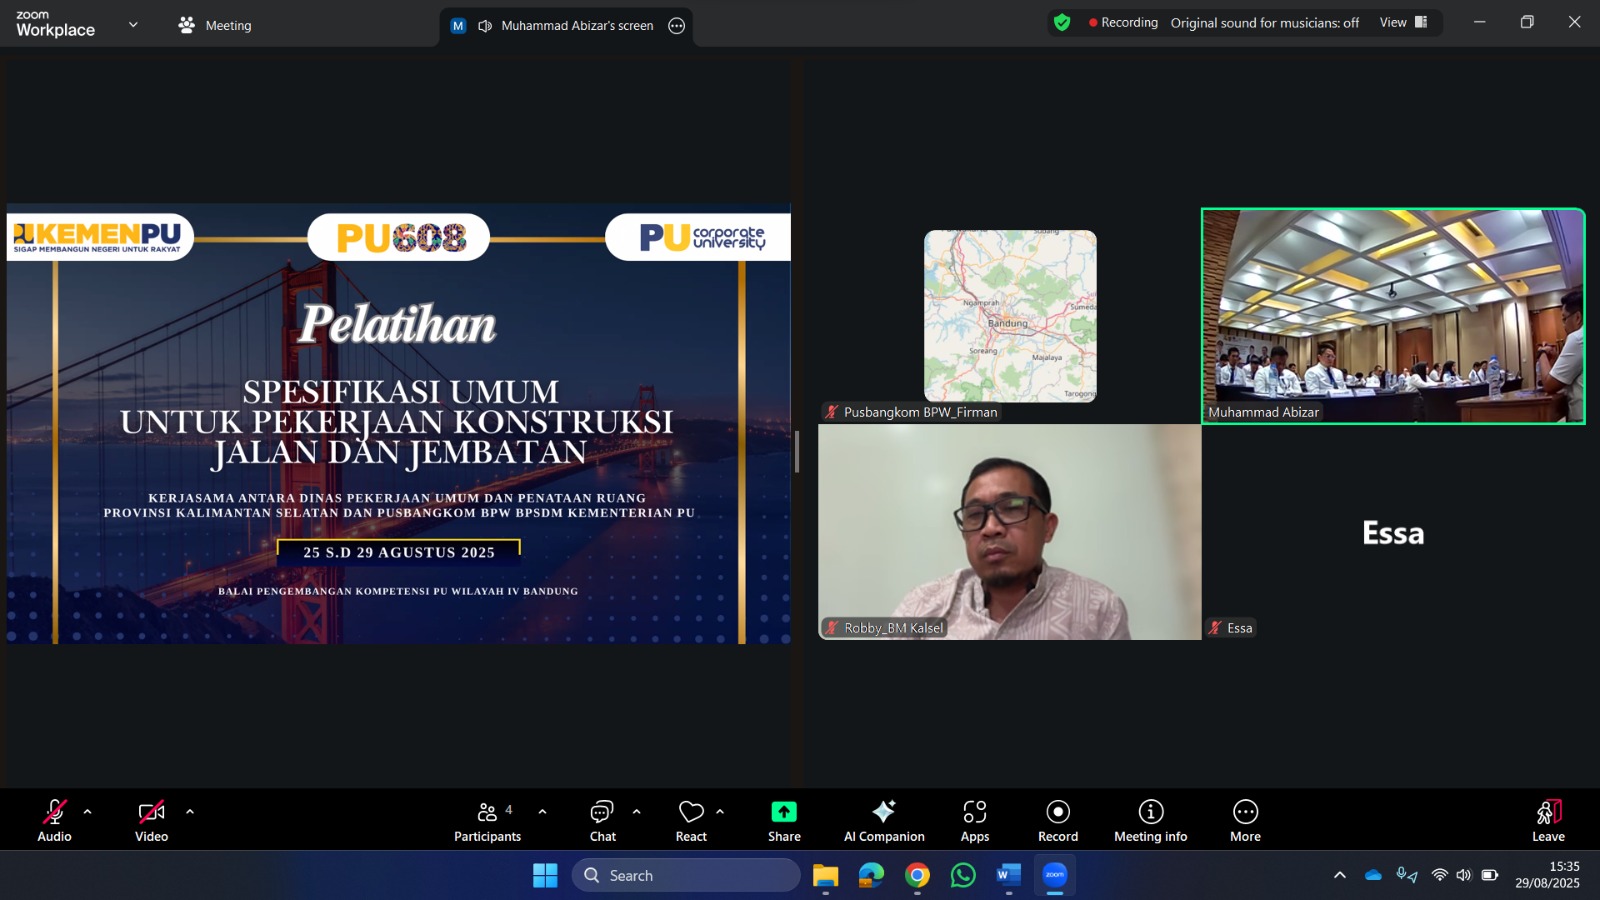The image size is (1600, 900).
Task: Expand caret next to Participants
Action: tap(542, 812)
